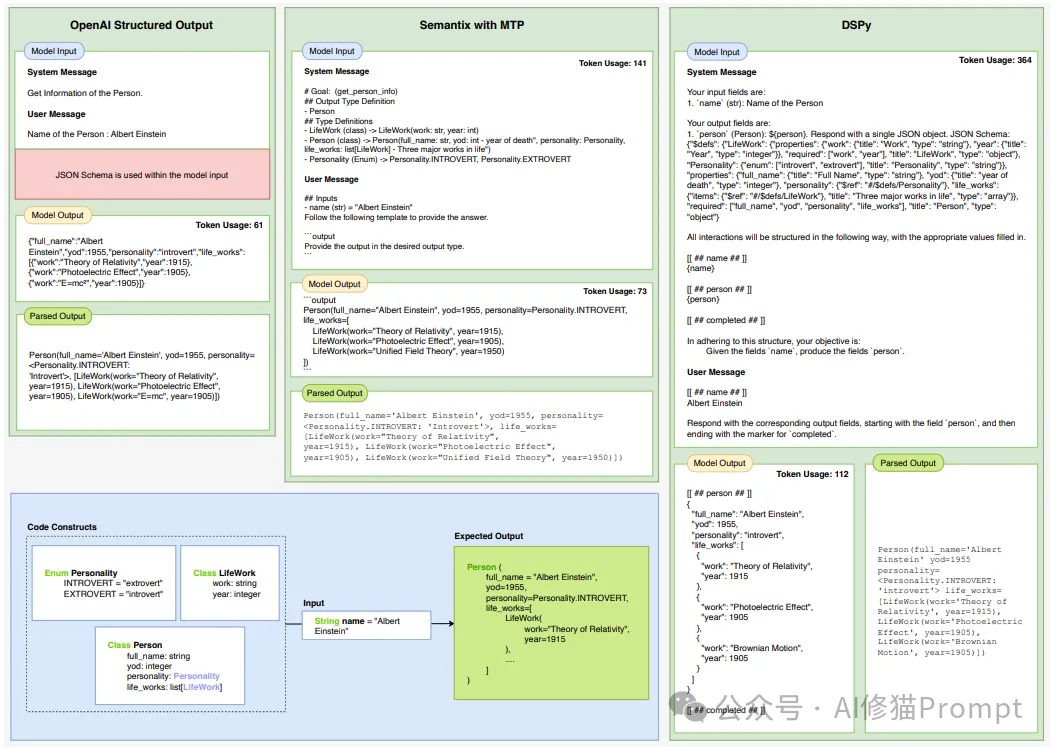Select "## Type Definitions" line
1056x750 pixels.
(338, 122)
